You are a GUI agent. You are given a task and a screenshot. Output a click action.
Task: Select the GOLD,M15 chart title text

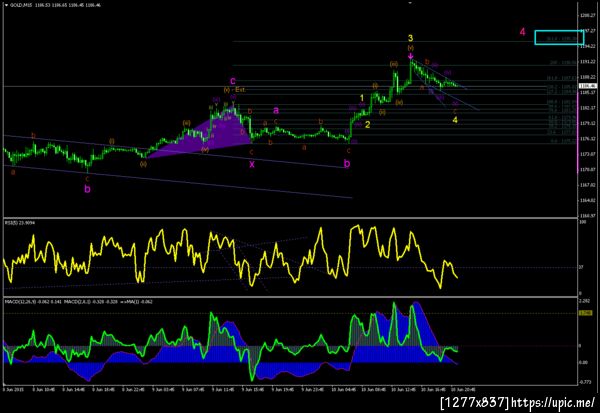tap(20, 5)
